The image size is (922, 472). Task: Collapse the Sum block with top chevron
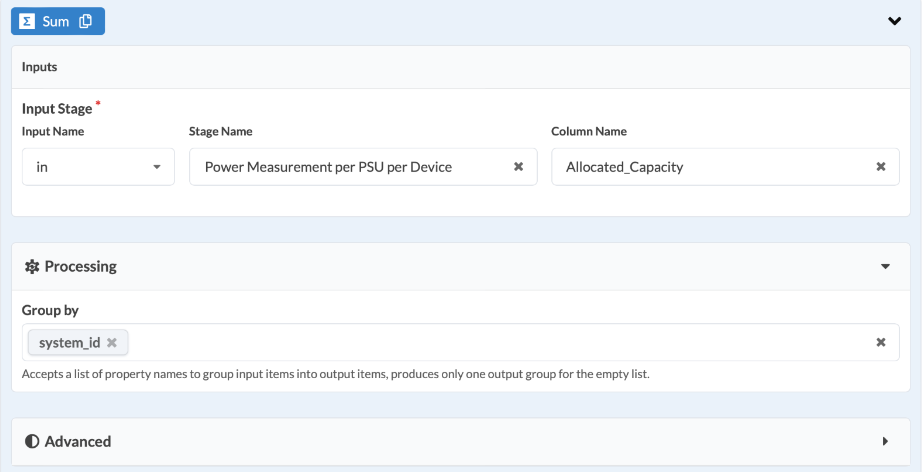pos(895,21)
